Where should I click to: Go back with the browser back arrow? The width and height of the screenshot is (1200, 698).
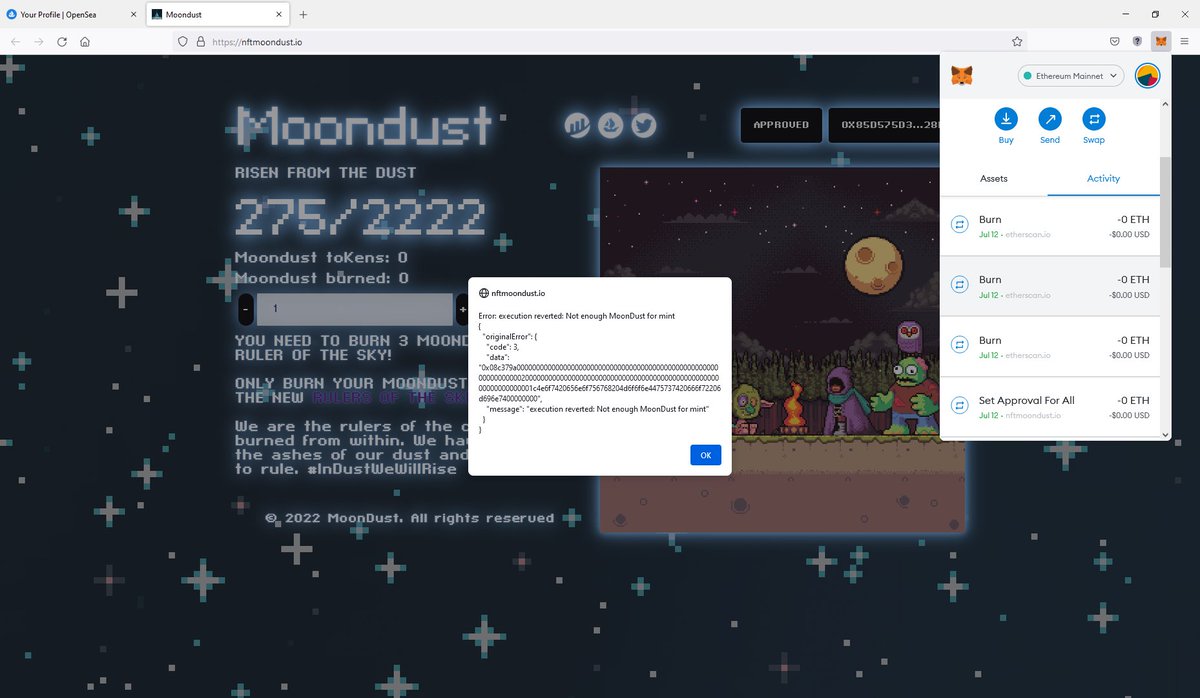(15, 42)
